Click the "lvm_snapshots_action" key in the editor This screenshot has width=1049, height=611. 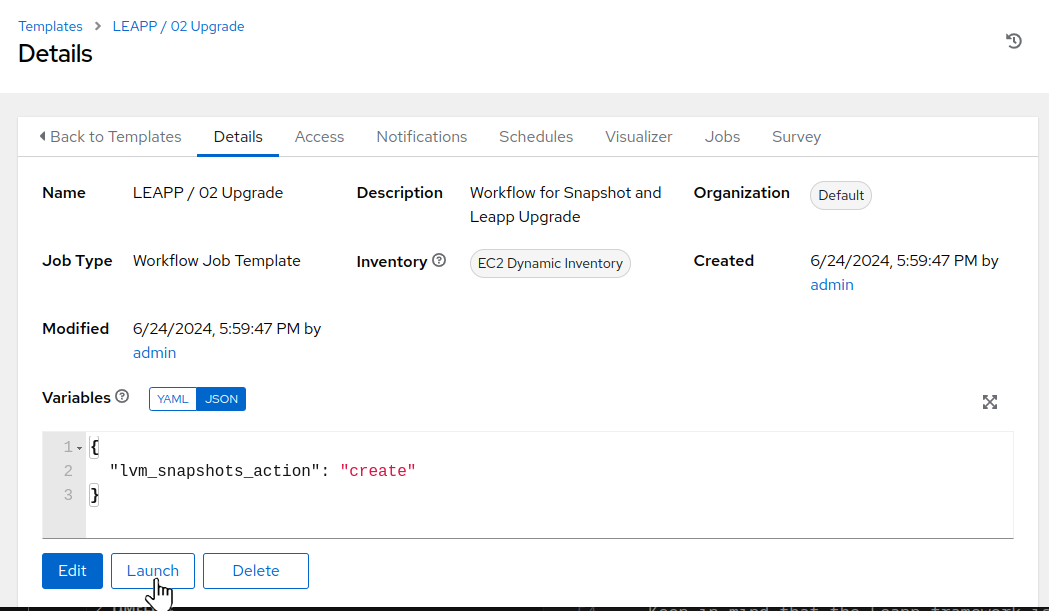click(x=215, y=471)
